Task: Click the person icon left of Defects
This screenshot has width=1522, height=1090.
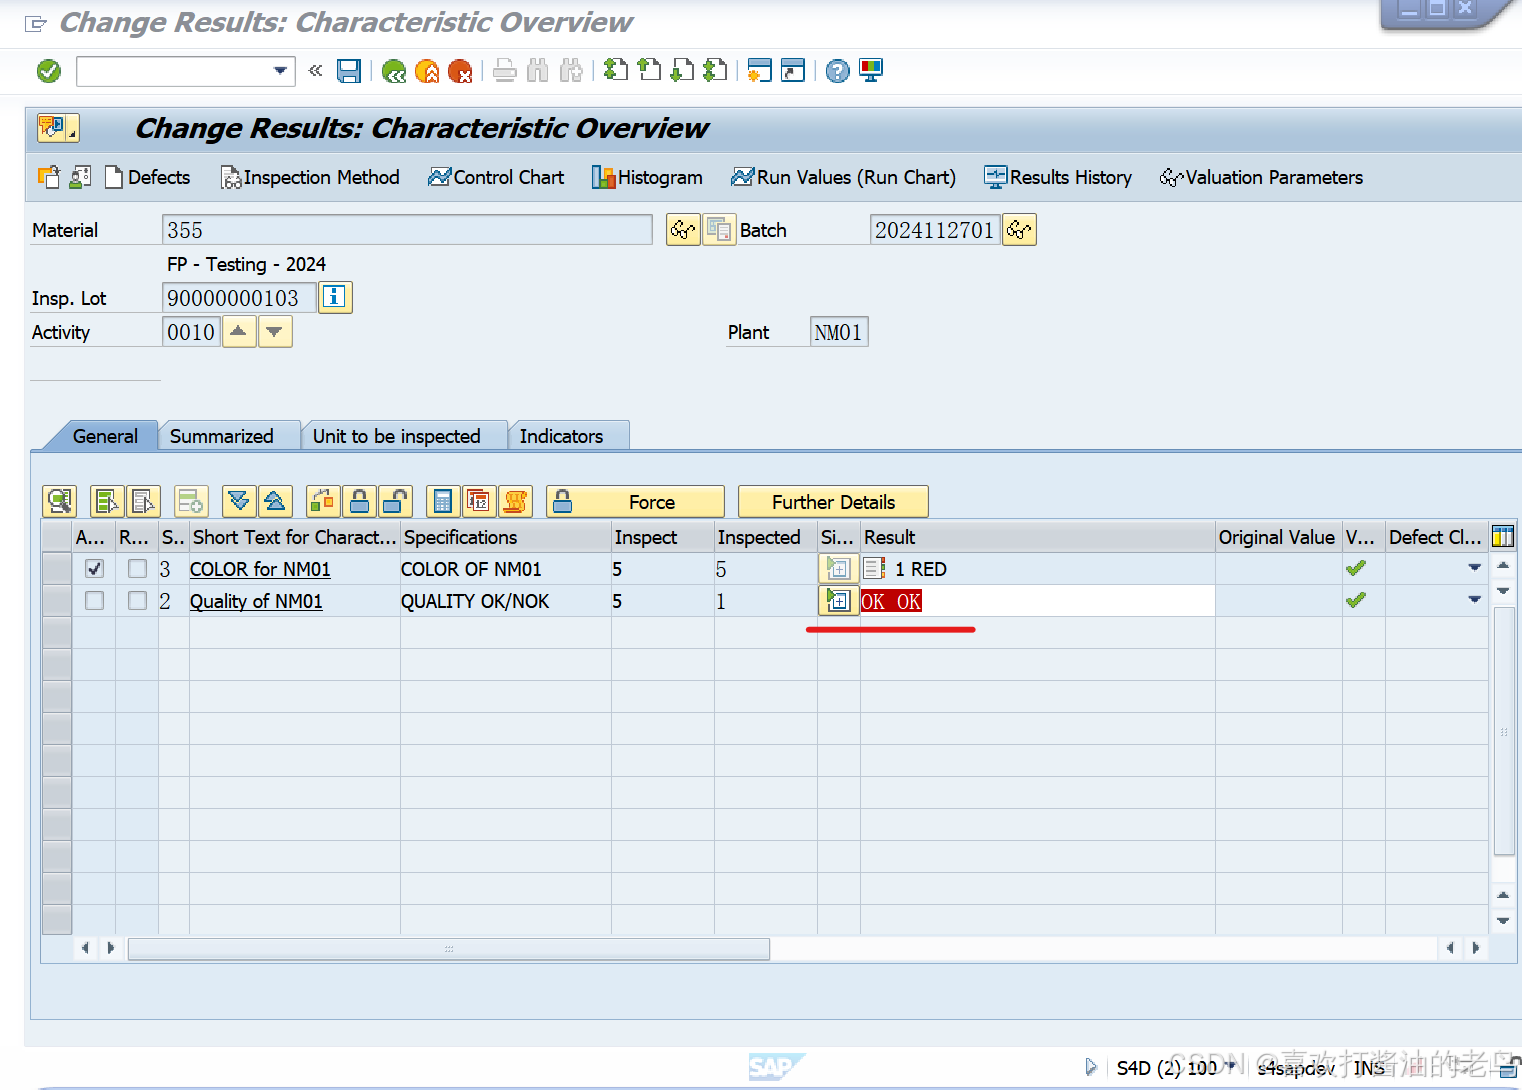Action: pos(81,177)
